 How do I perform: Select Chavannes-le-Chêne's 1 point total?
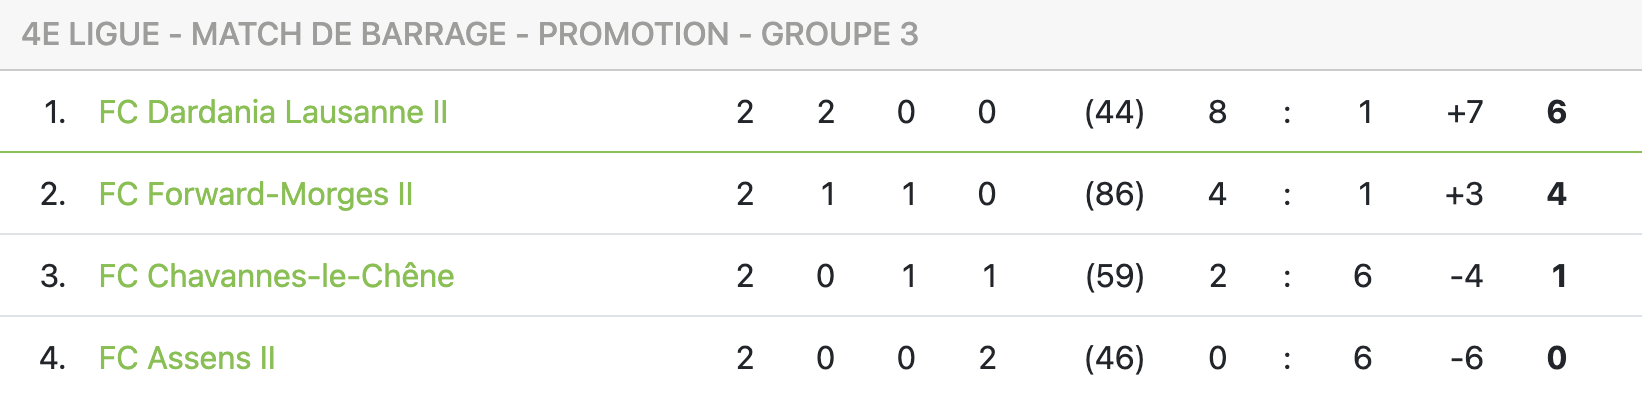pos(1558,276)
